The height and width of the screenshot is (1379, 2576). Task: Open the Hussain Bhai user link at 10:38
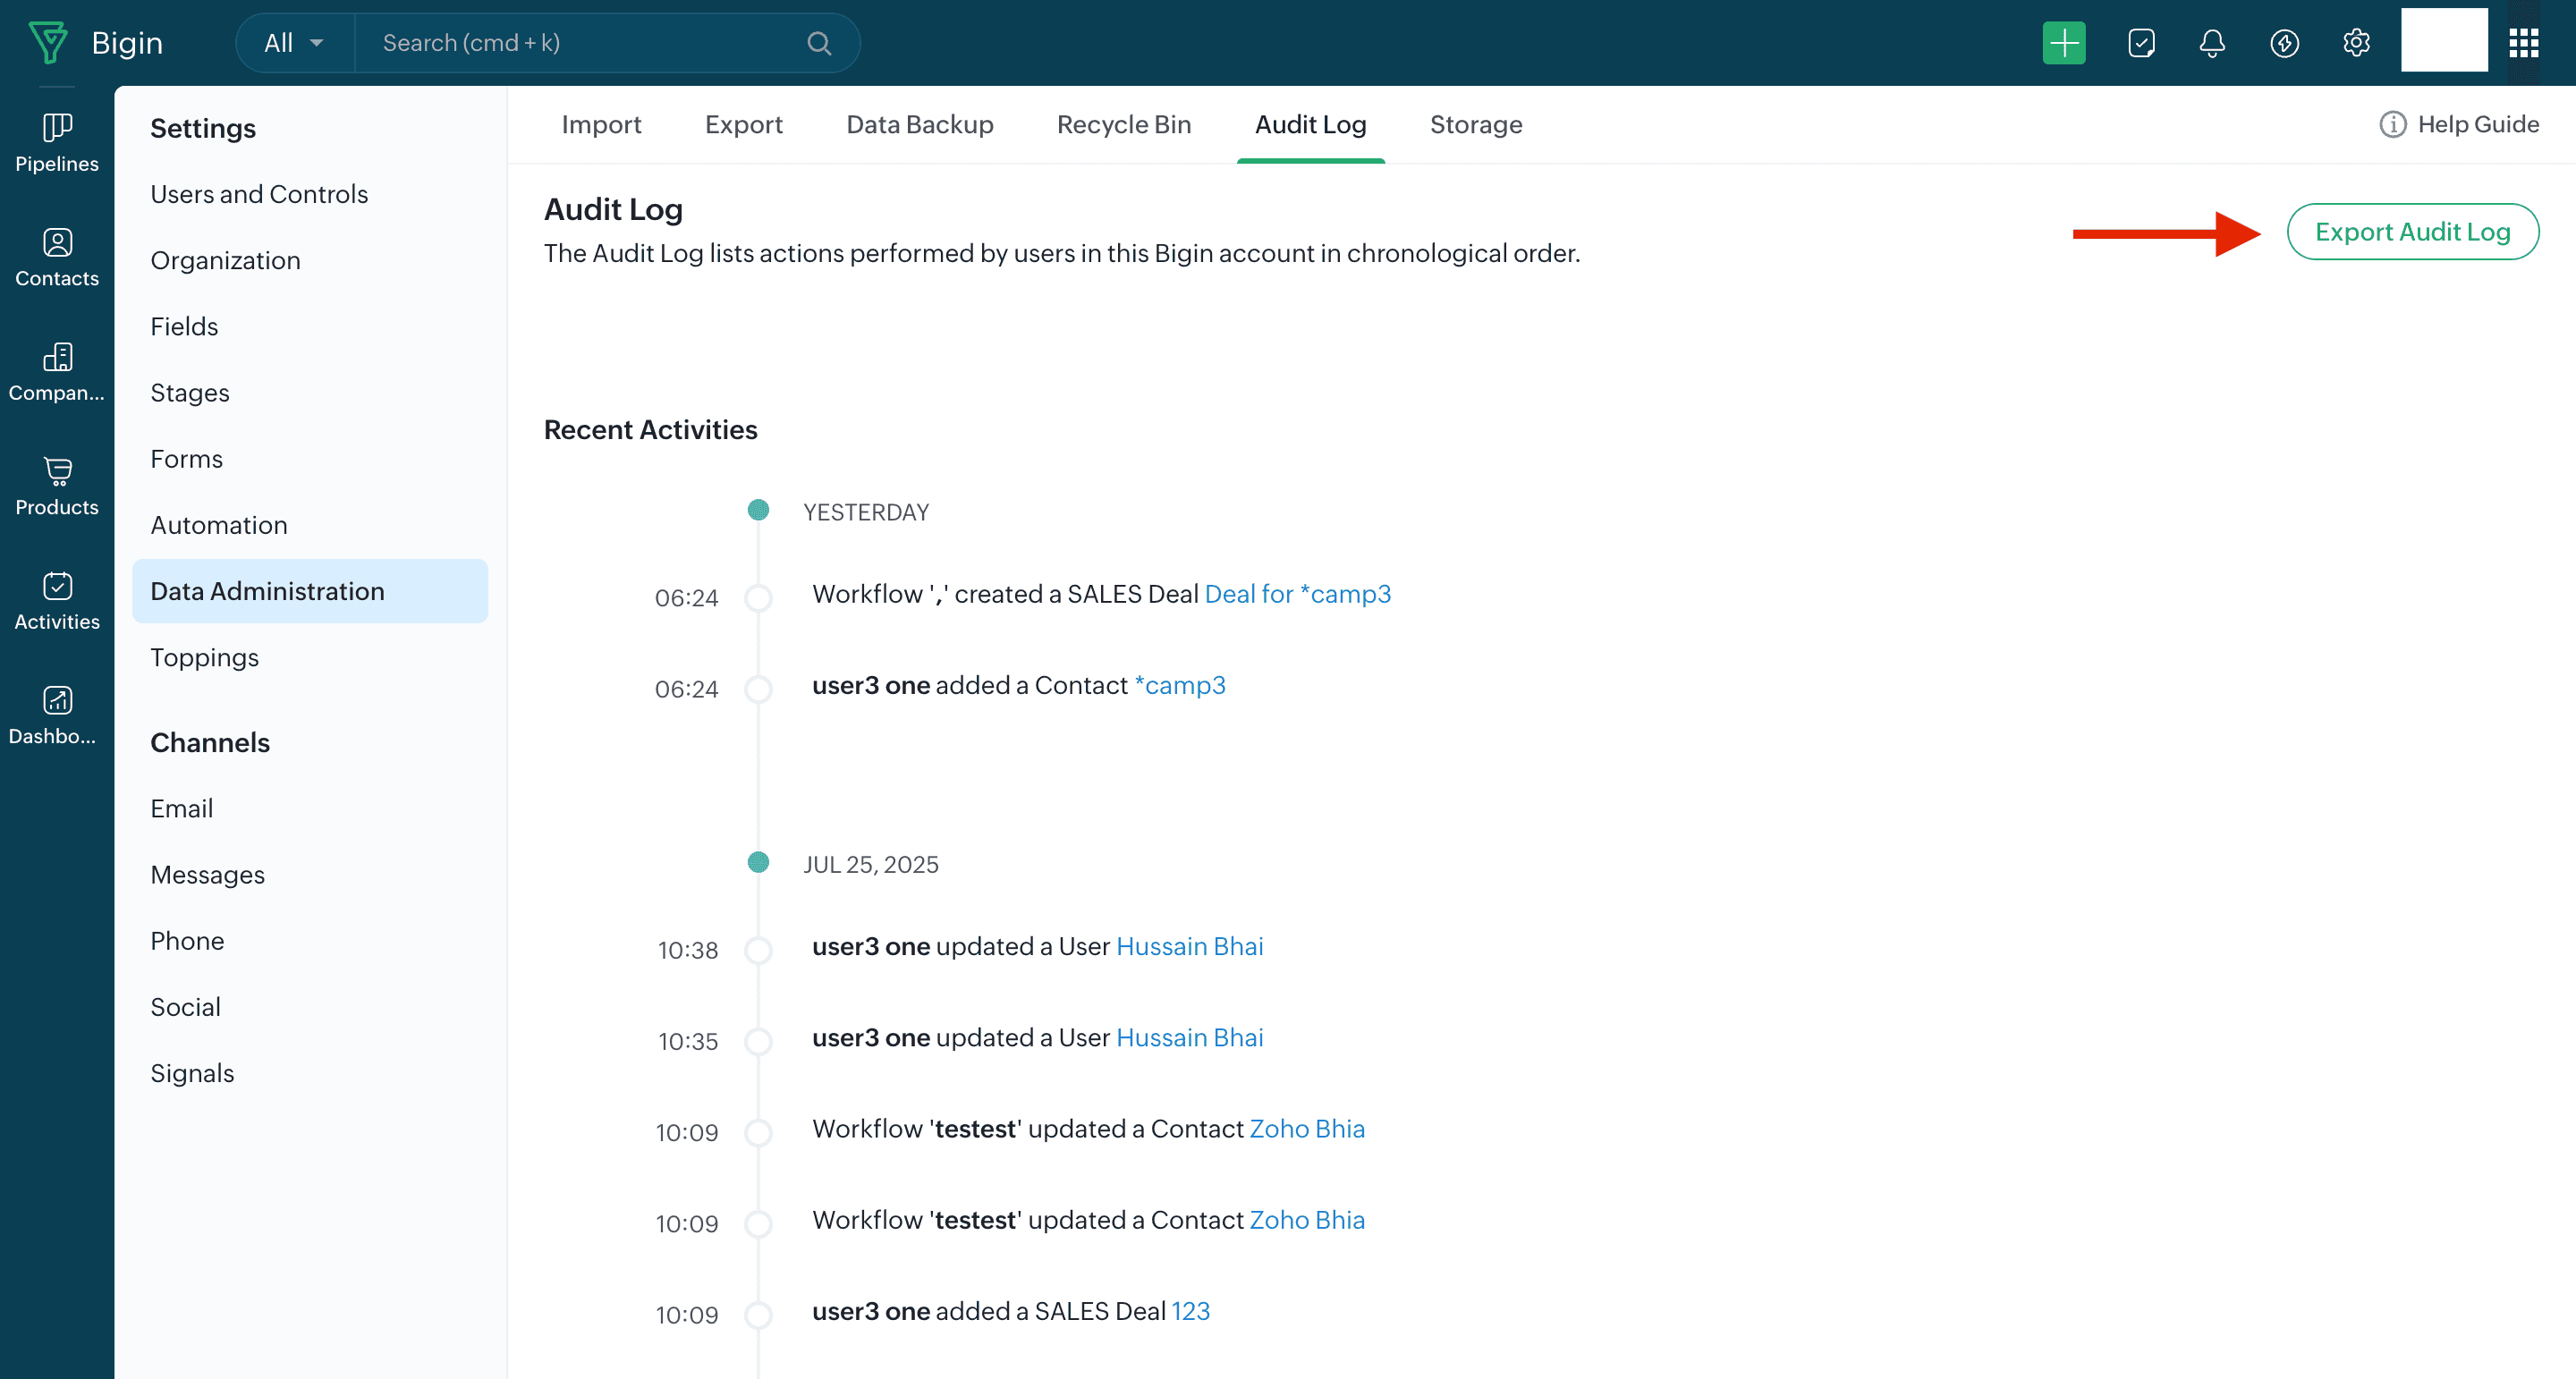(1189, 946)
